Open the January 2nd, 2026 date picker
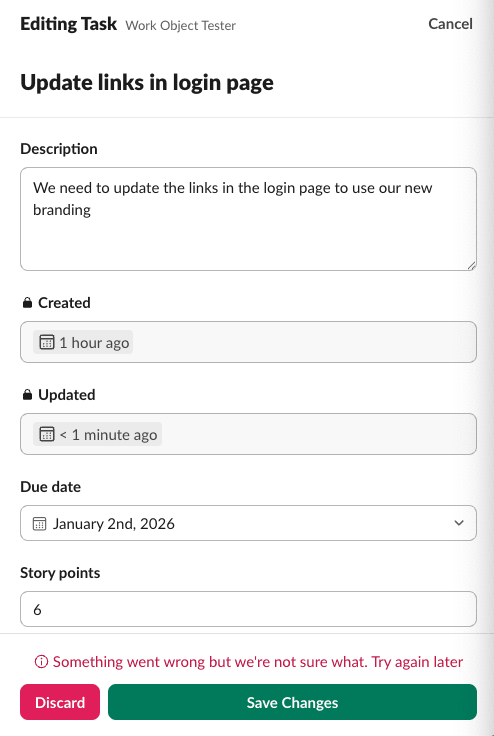Screen dimensions: 494x736 pyautogui.click(x=248, y=523)
